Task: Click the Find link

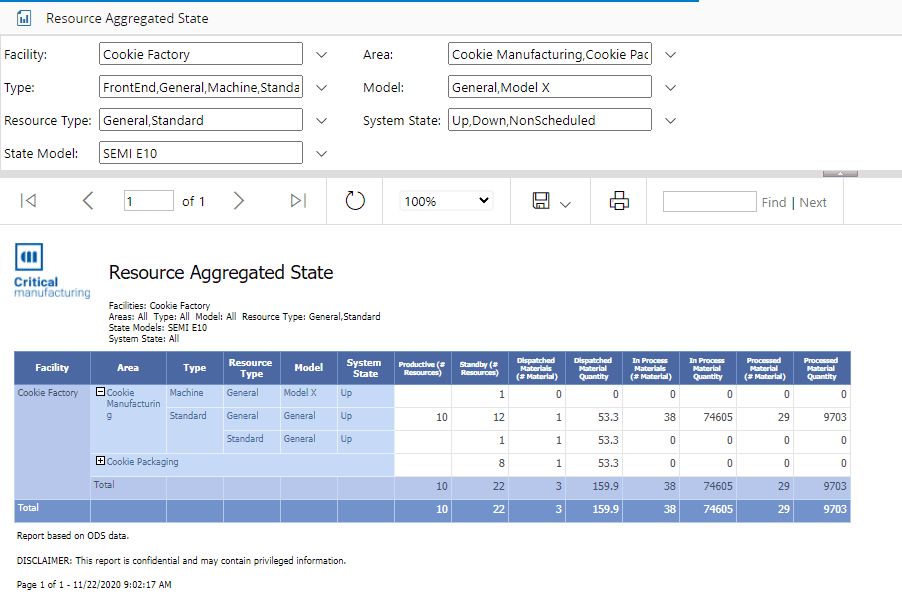Action: [773, 202]
